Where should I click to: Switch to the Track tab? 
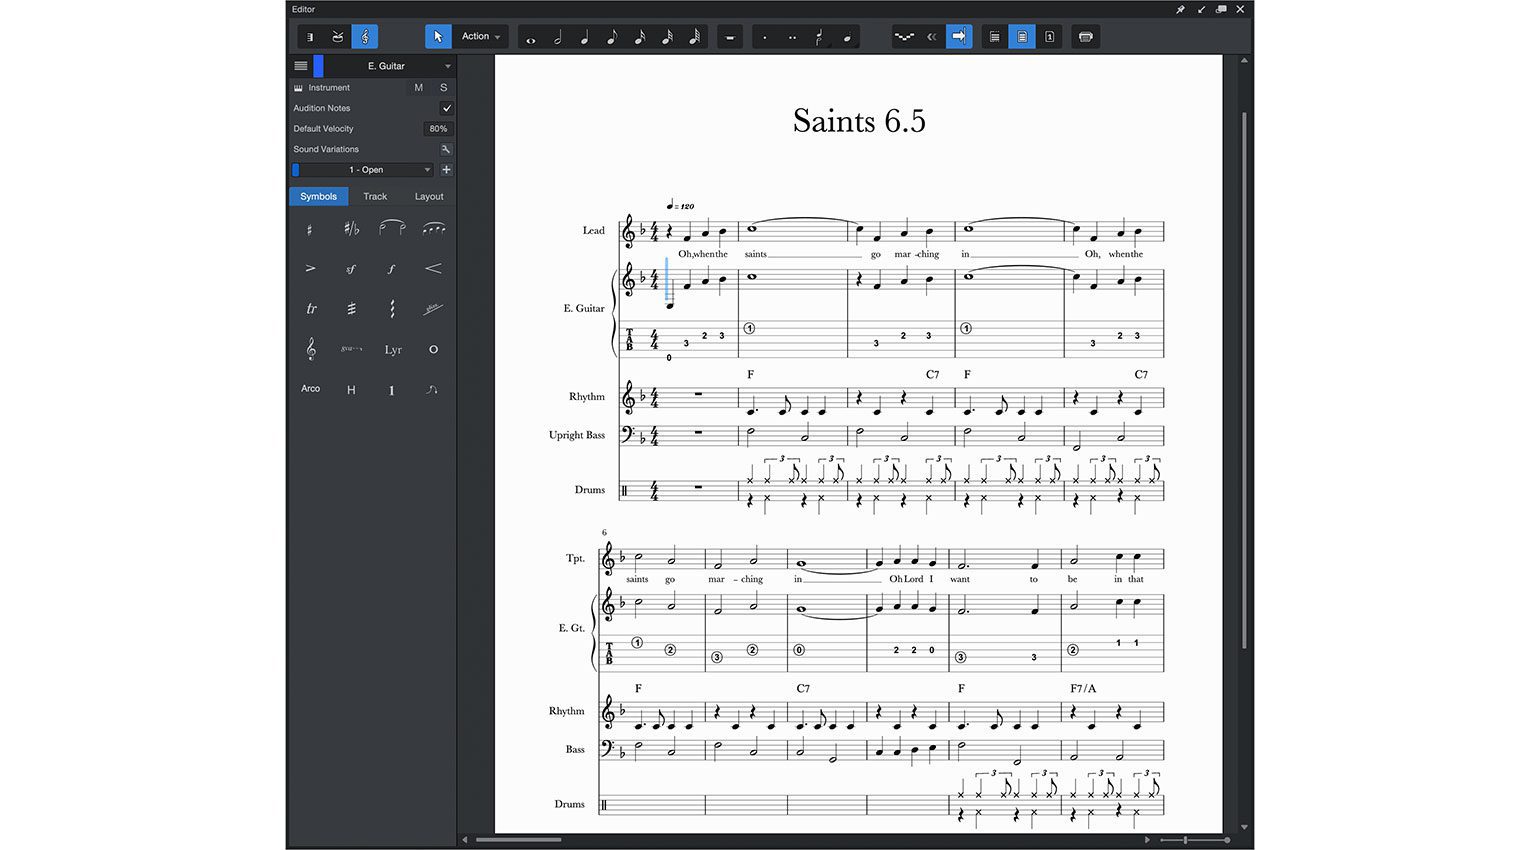[375, 196]
